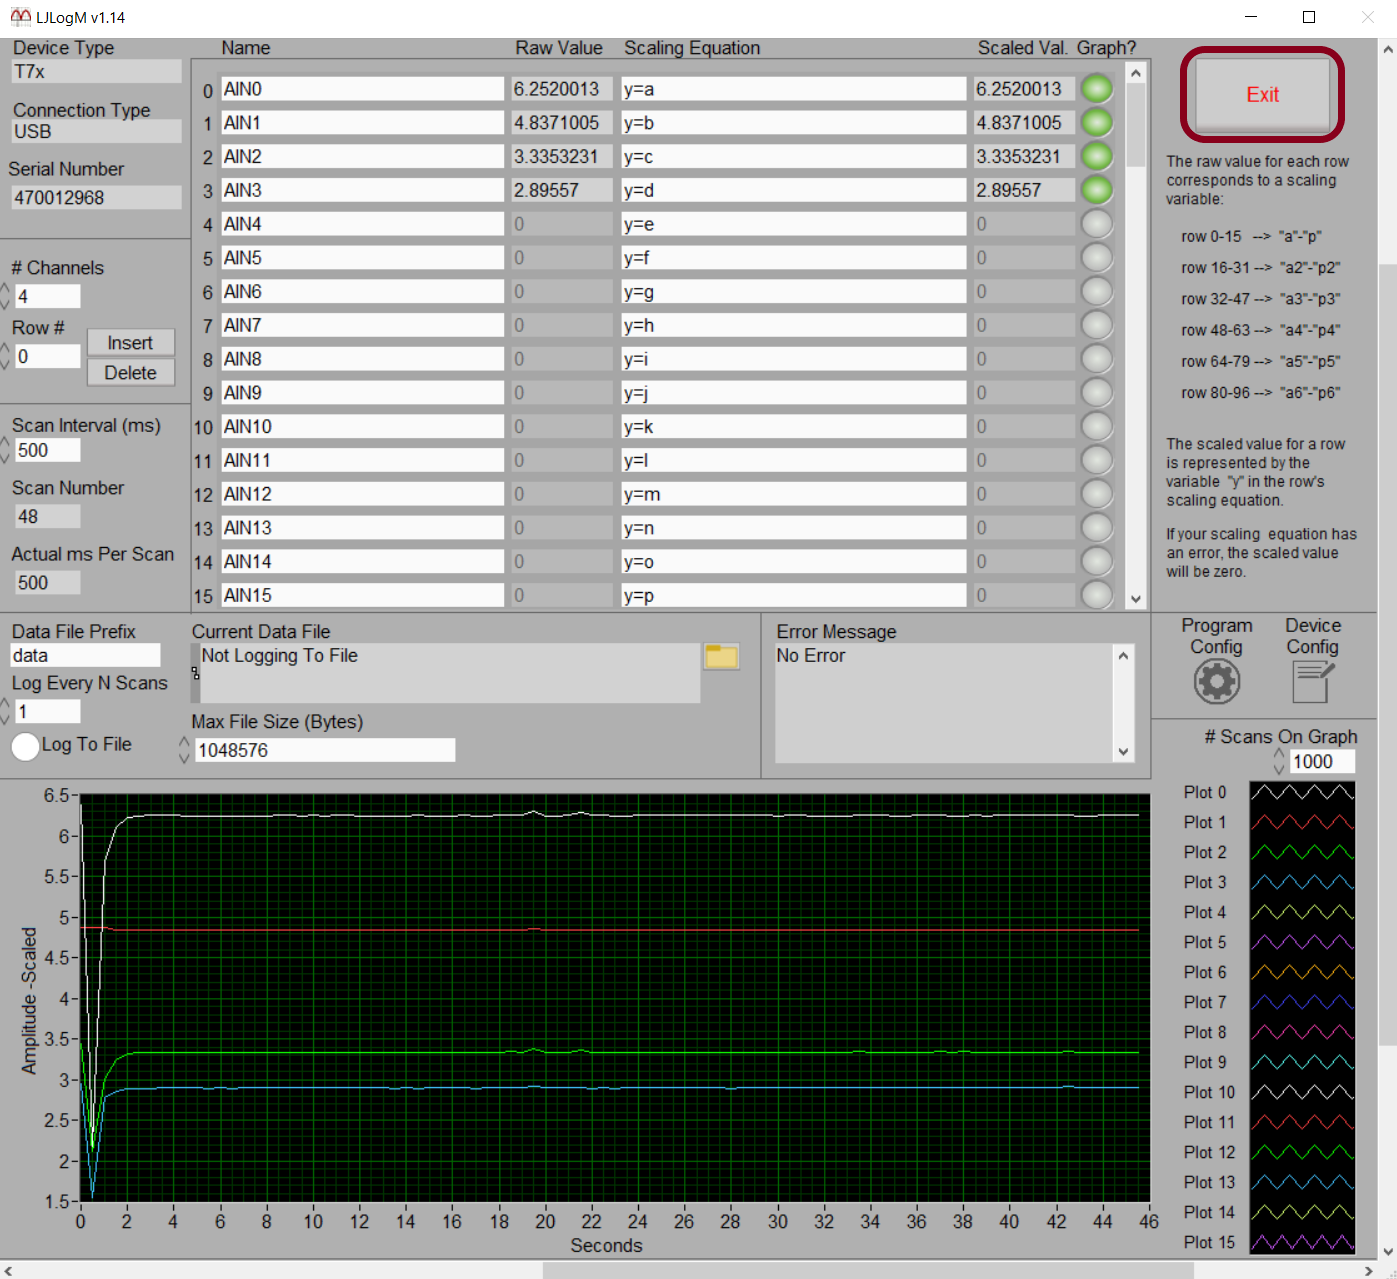Open Program Config gear icon
This screenshot has height=1279, width=1397.
(1216, 682)
